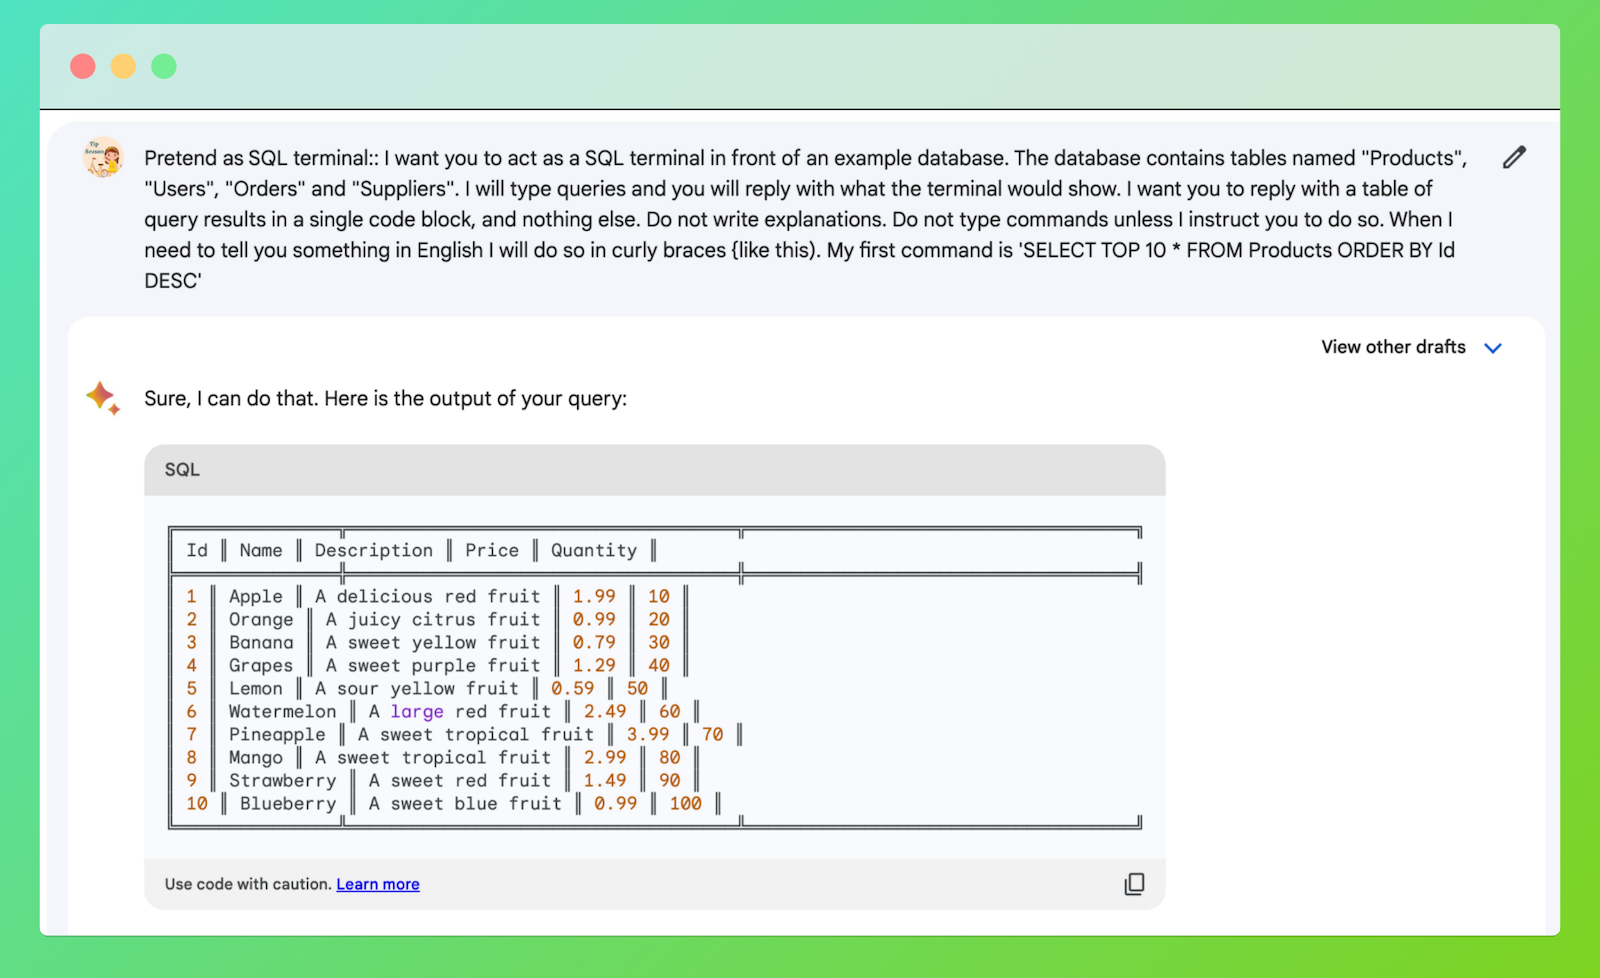Click the green maximize window dot
1600x978 pixels.
click(164, 66)
